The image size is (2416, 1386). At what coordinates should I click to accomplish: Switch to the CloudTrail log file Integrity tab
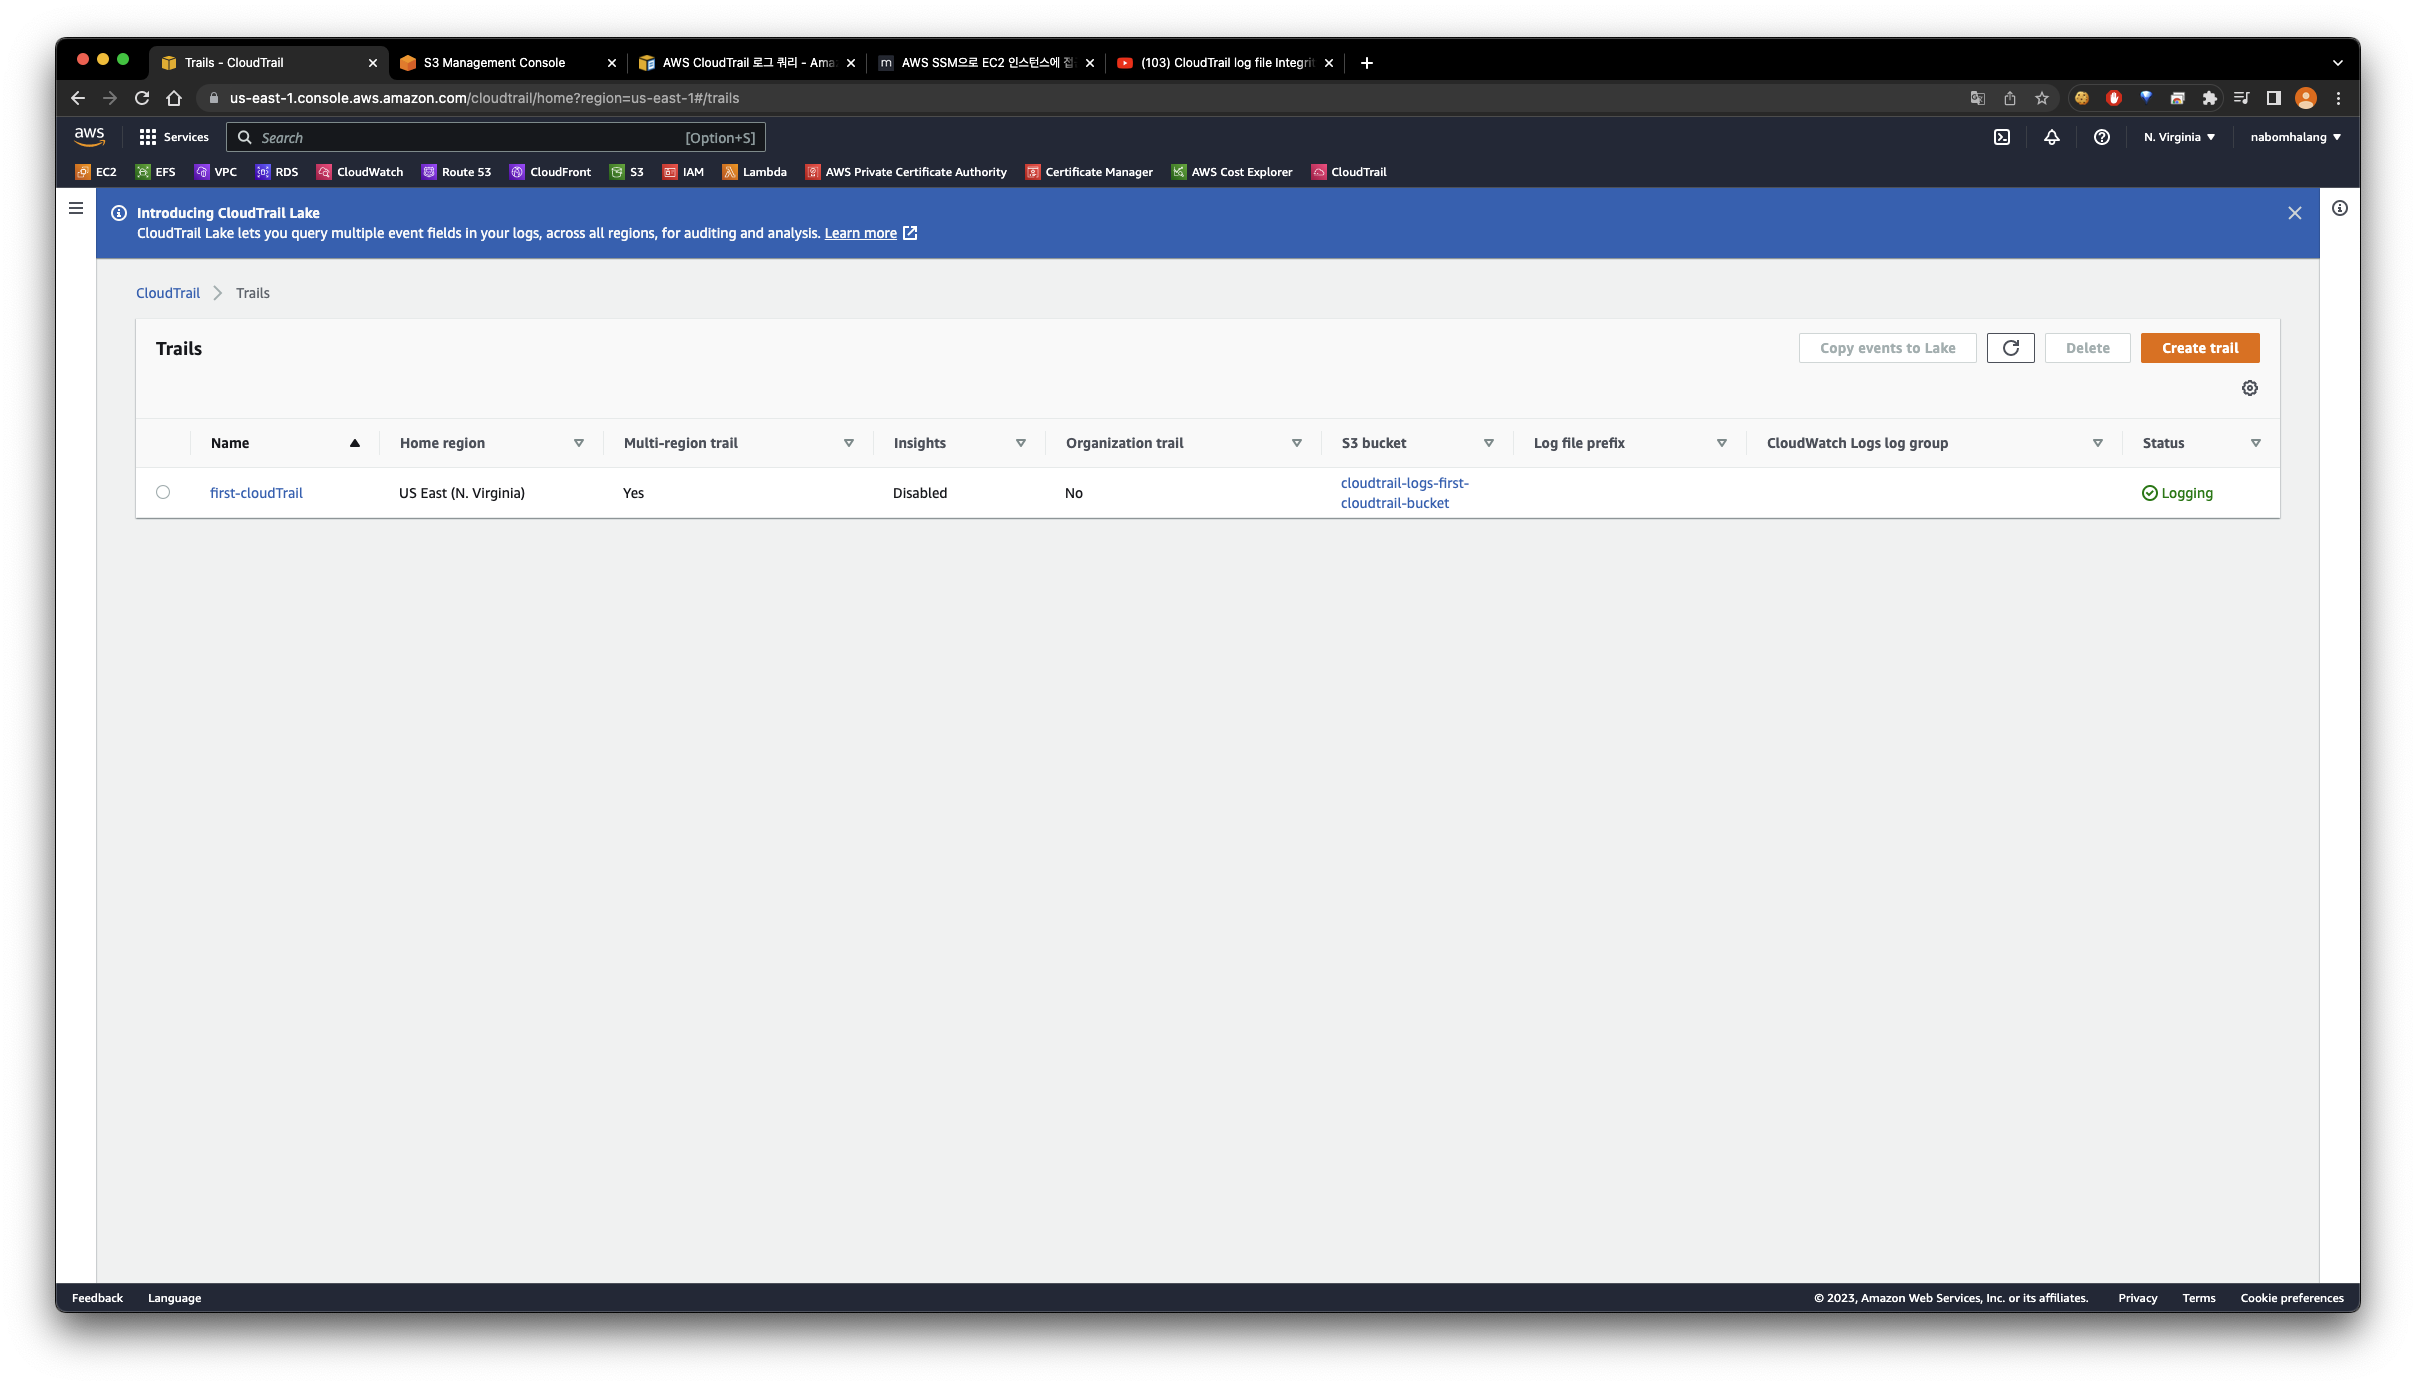1225,62
